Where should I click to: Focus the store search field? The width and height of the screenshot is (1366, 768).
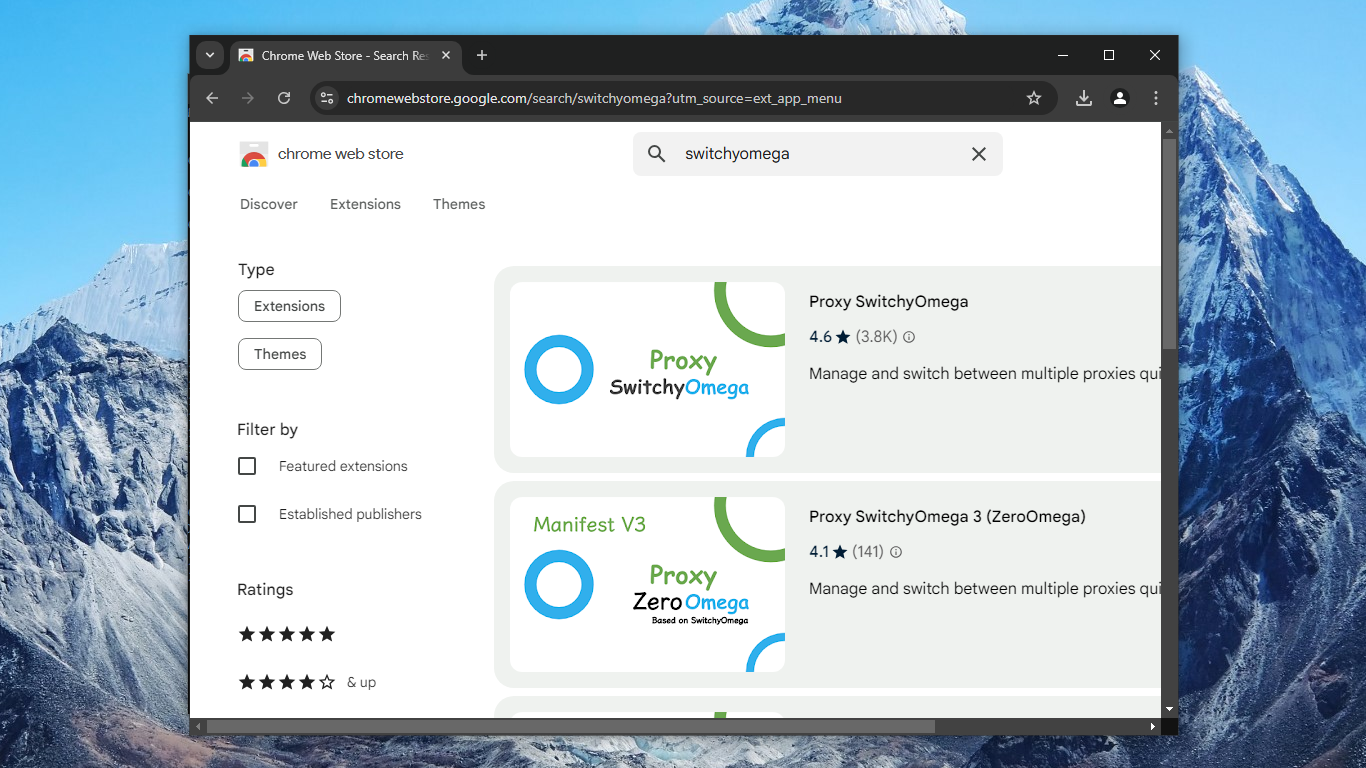(818, 154)
